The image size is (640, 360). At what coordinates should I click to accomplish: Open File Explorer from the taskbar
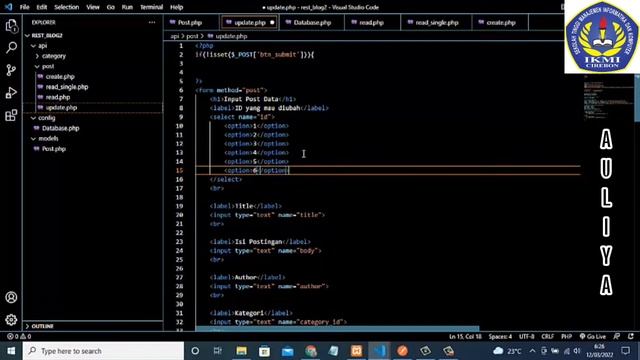point(241,351)
